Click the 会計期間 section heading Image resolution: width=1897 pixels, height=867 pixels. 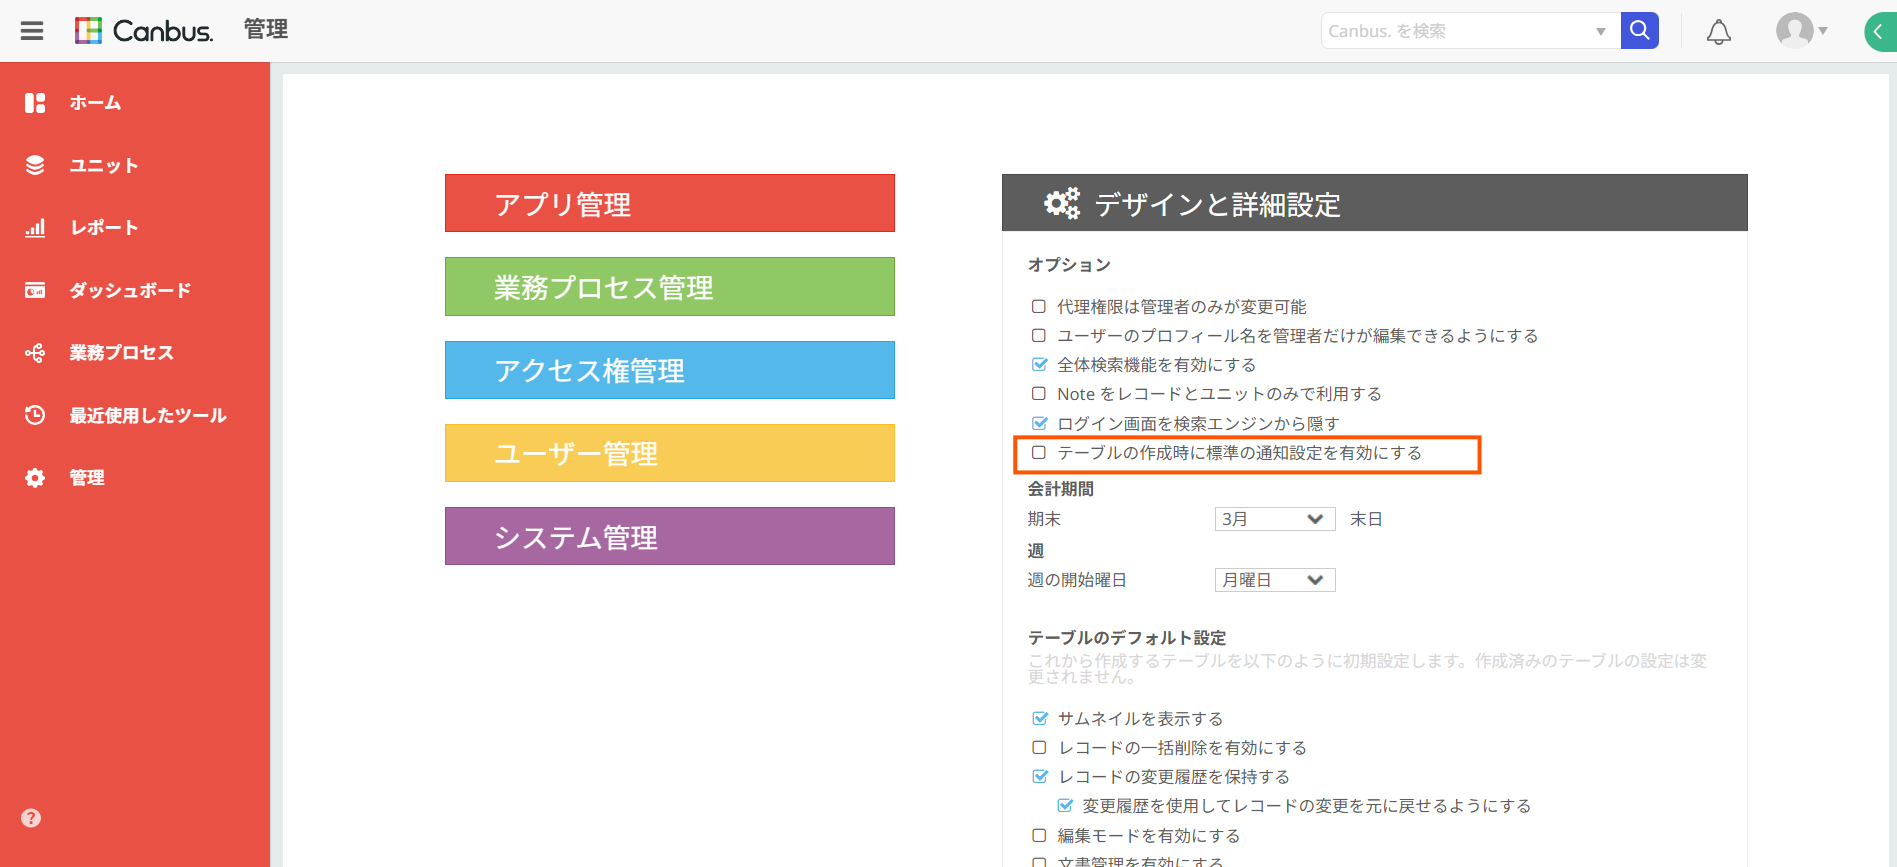pos(1061,489)
